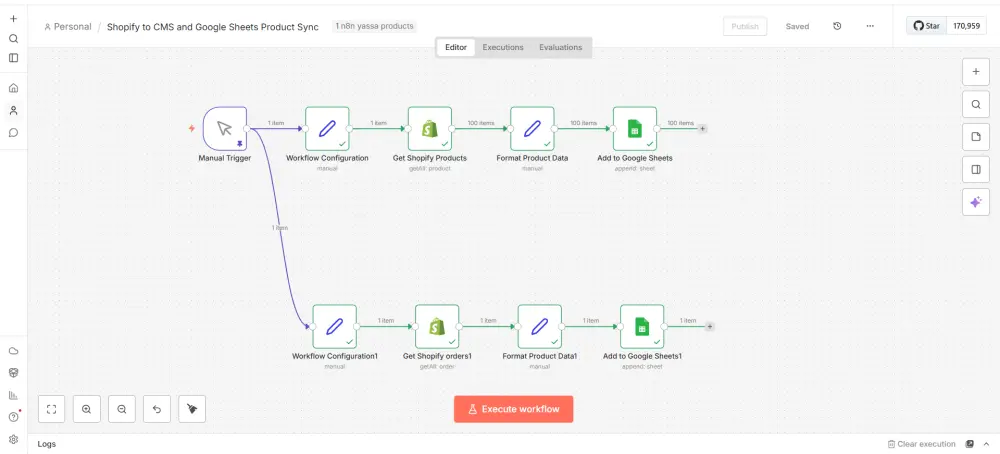Toggle the right side panel button
This screenshot has width=1000, height=454.
tap(976, 169)
